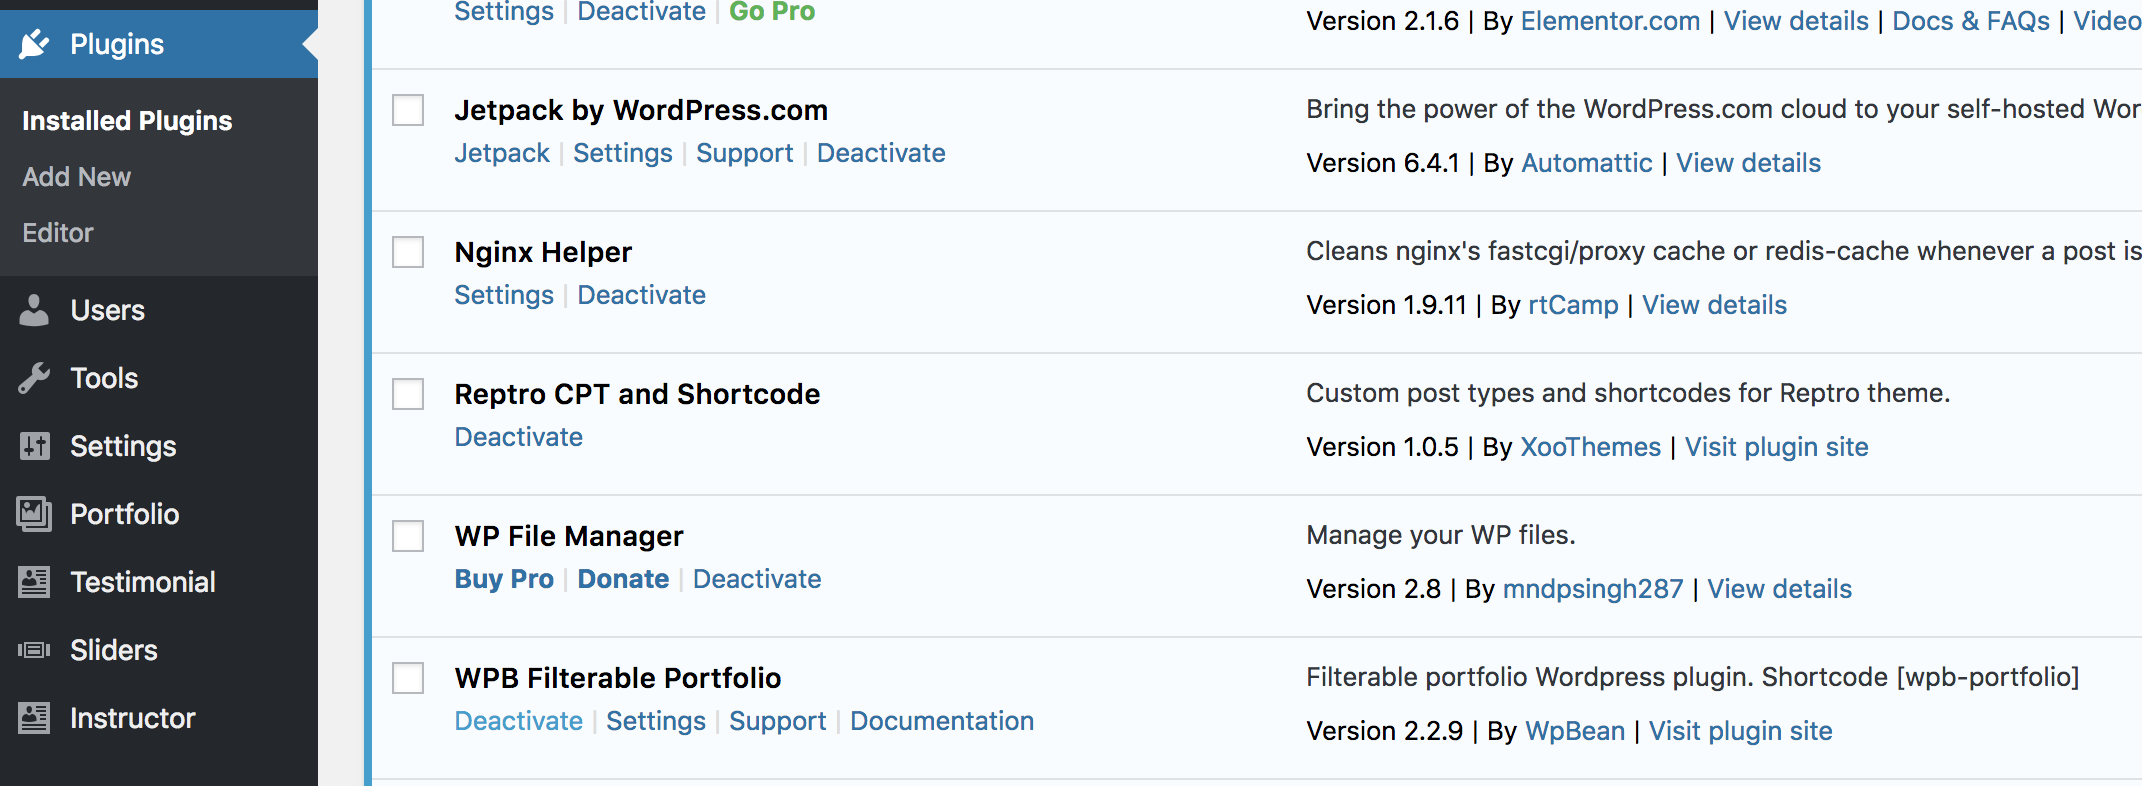Click the Testimonial icon in sidebar
Image resolution: width=2142 pixels, height=786 pixels.
tap(34, 582)
